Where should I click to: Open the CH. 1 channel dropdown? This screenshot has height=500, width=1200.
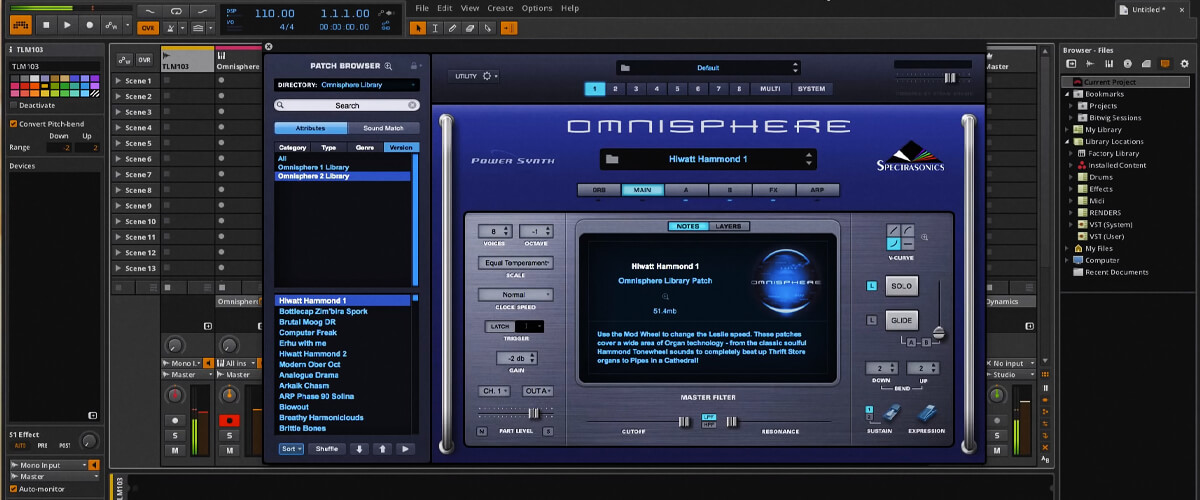(495, 390)
